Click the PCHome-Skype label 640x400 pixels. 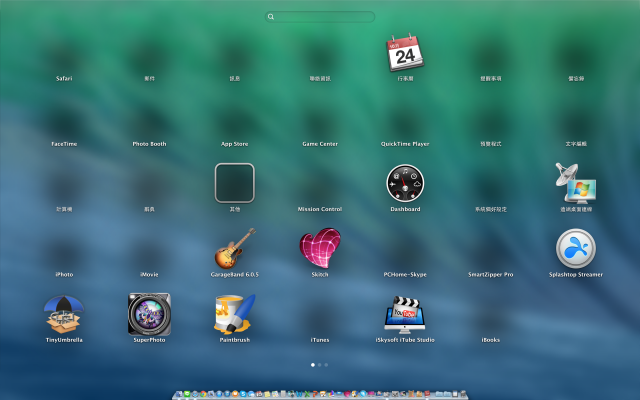[x=405, y=274]
